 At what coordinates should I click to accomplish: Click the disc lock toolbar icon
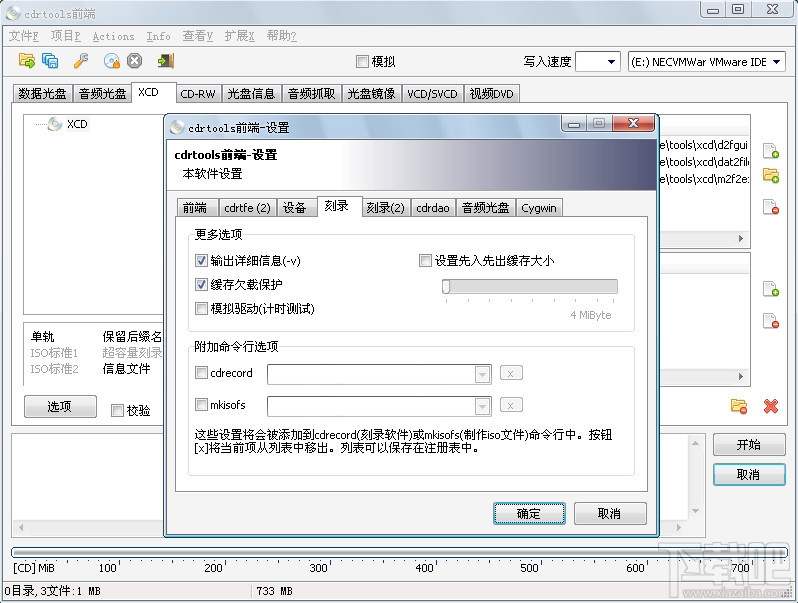point(111,61)
